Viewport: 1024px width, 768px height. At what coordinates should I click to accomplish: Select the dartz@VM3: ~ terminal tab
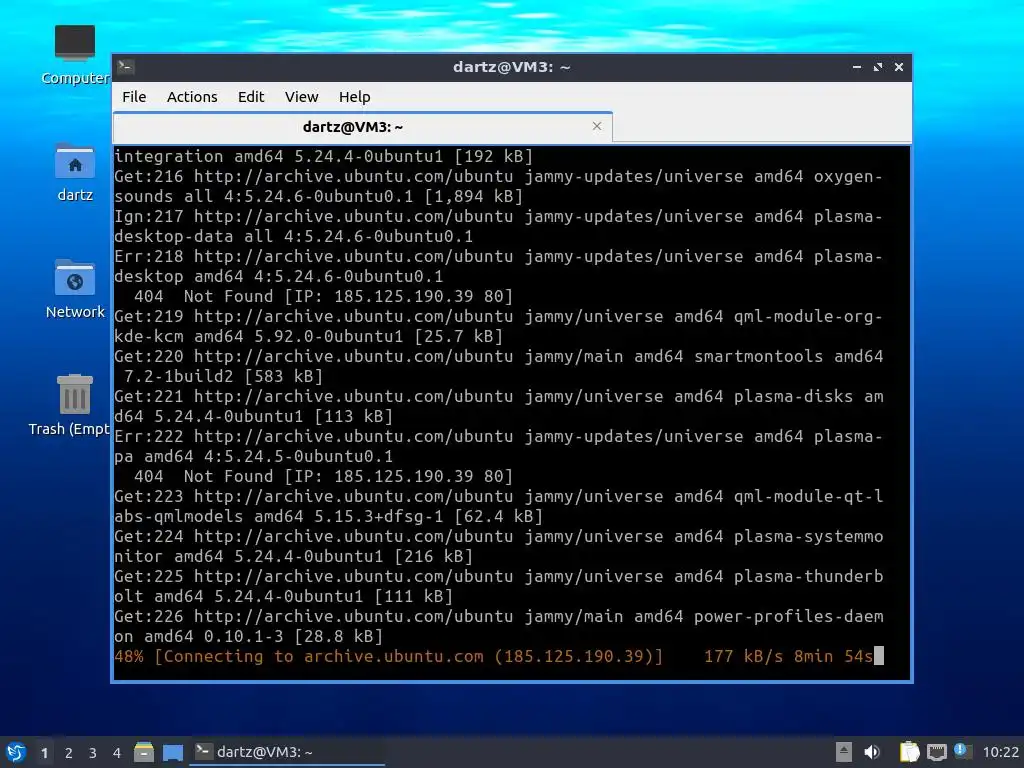click(362, 127)
